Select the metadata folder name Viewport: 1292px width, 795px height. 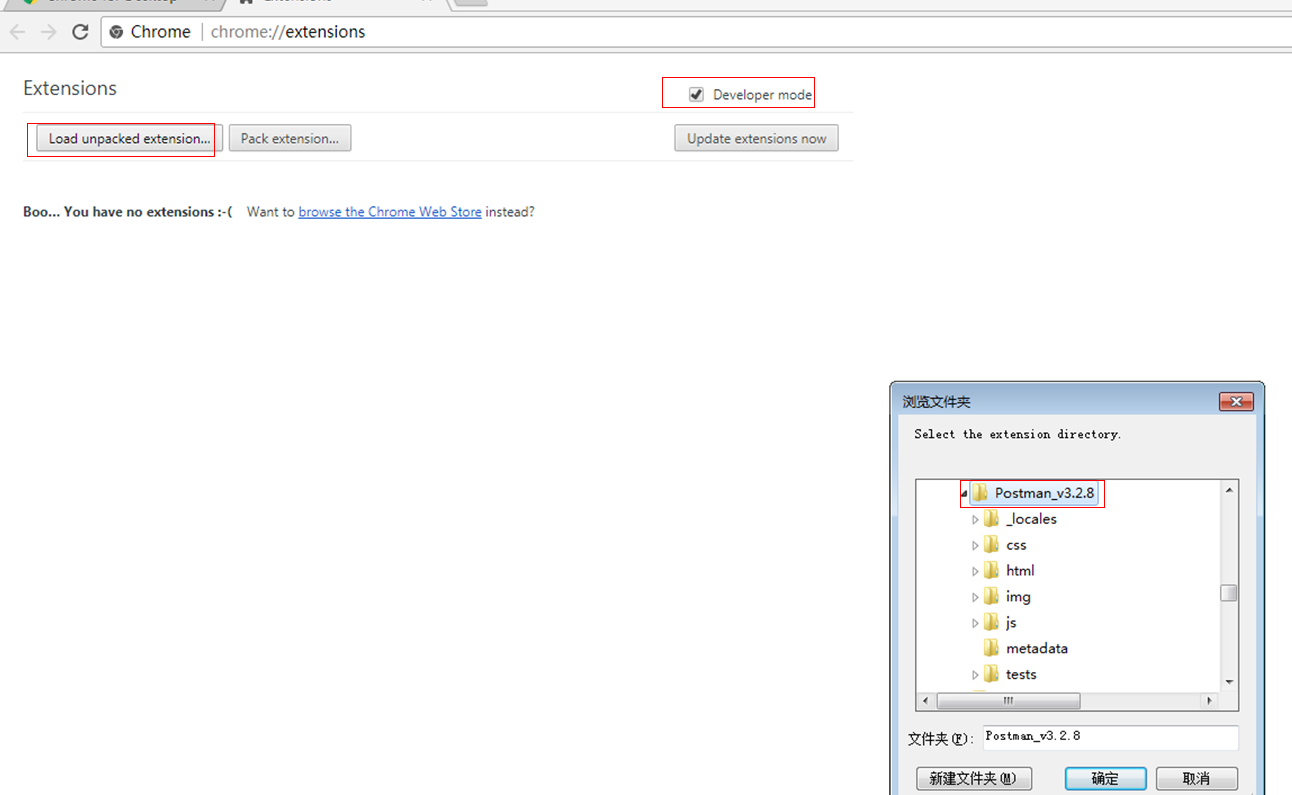point(1037,648)
